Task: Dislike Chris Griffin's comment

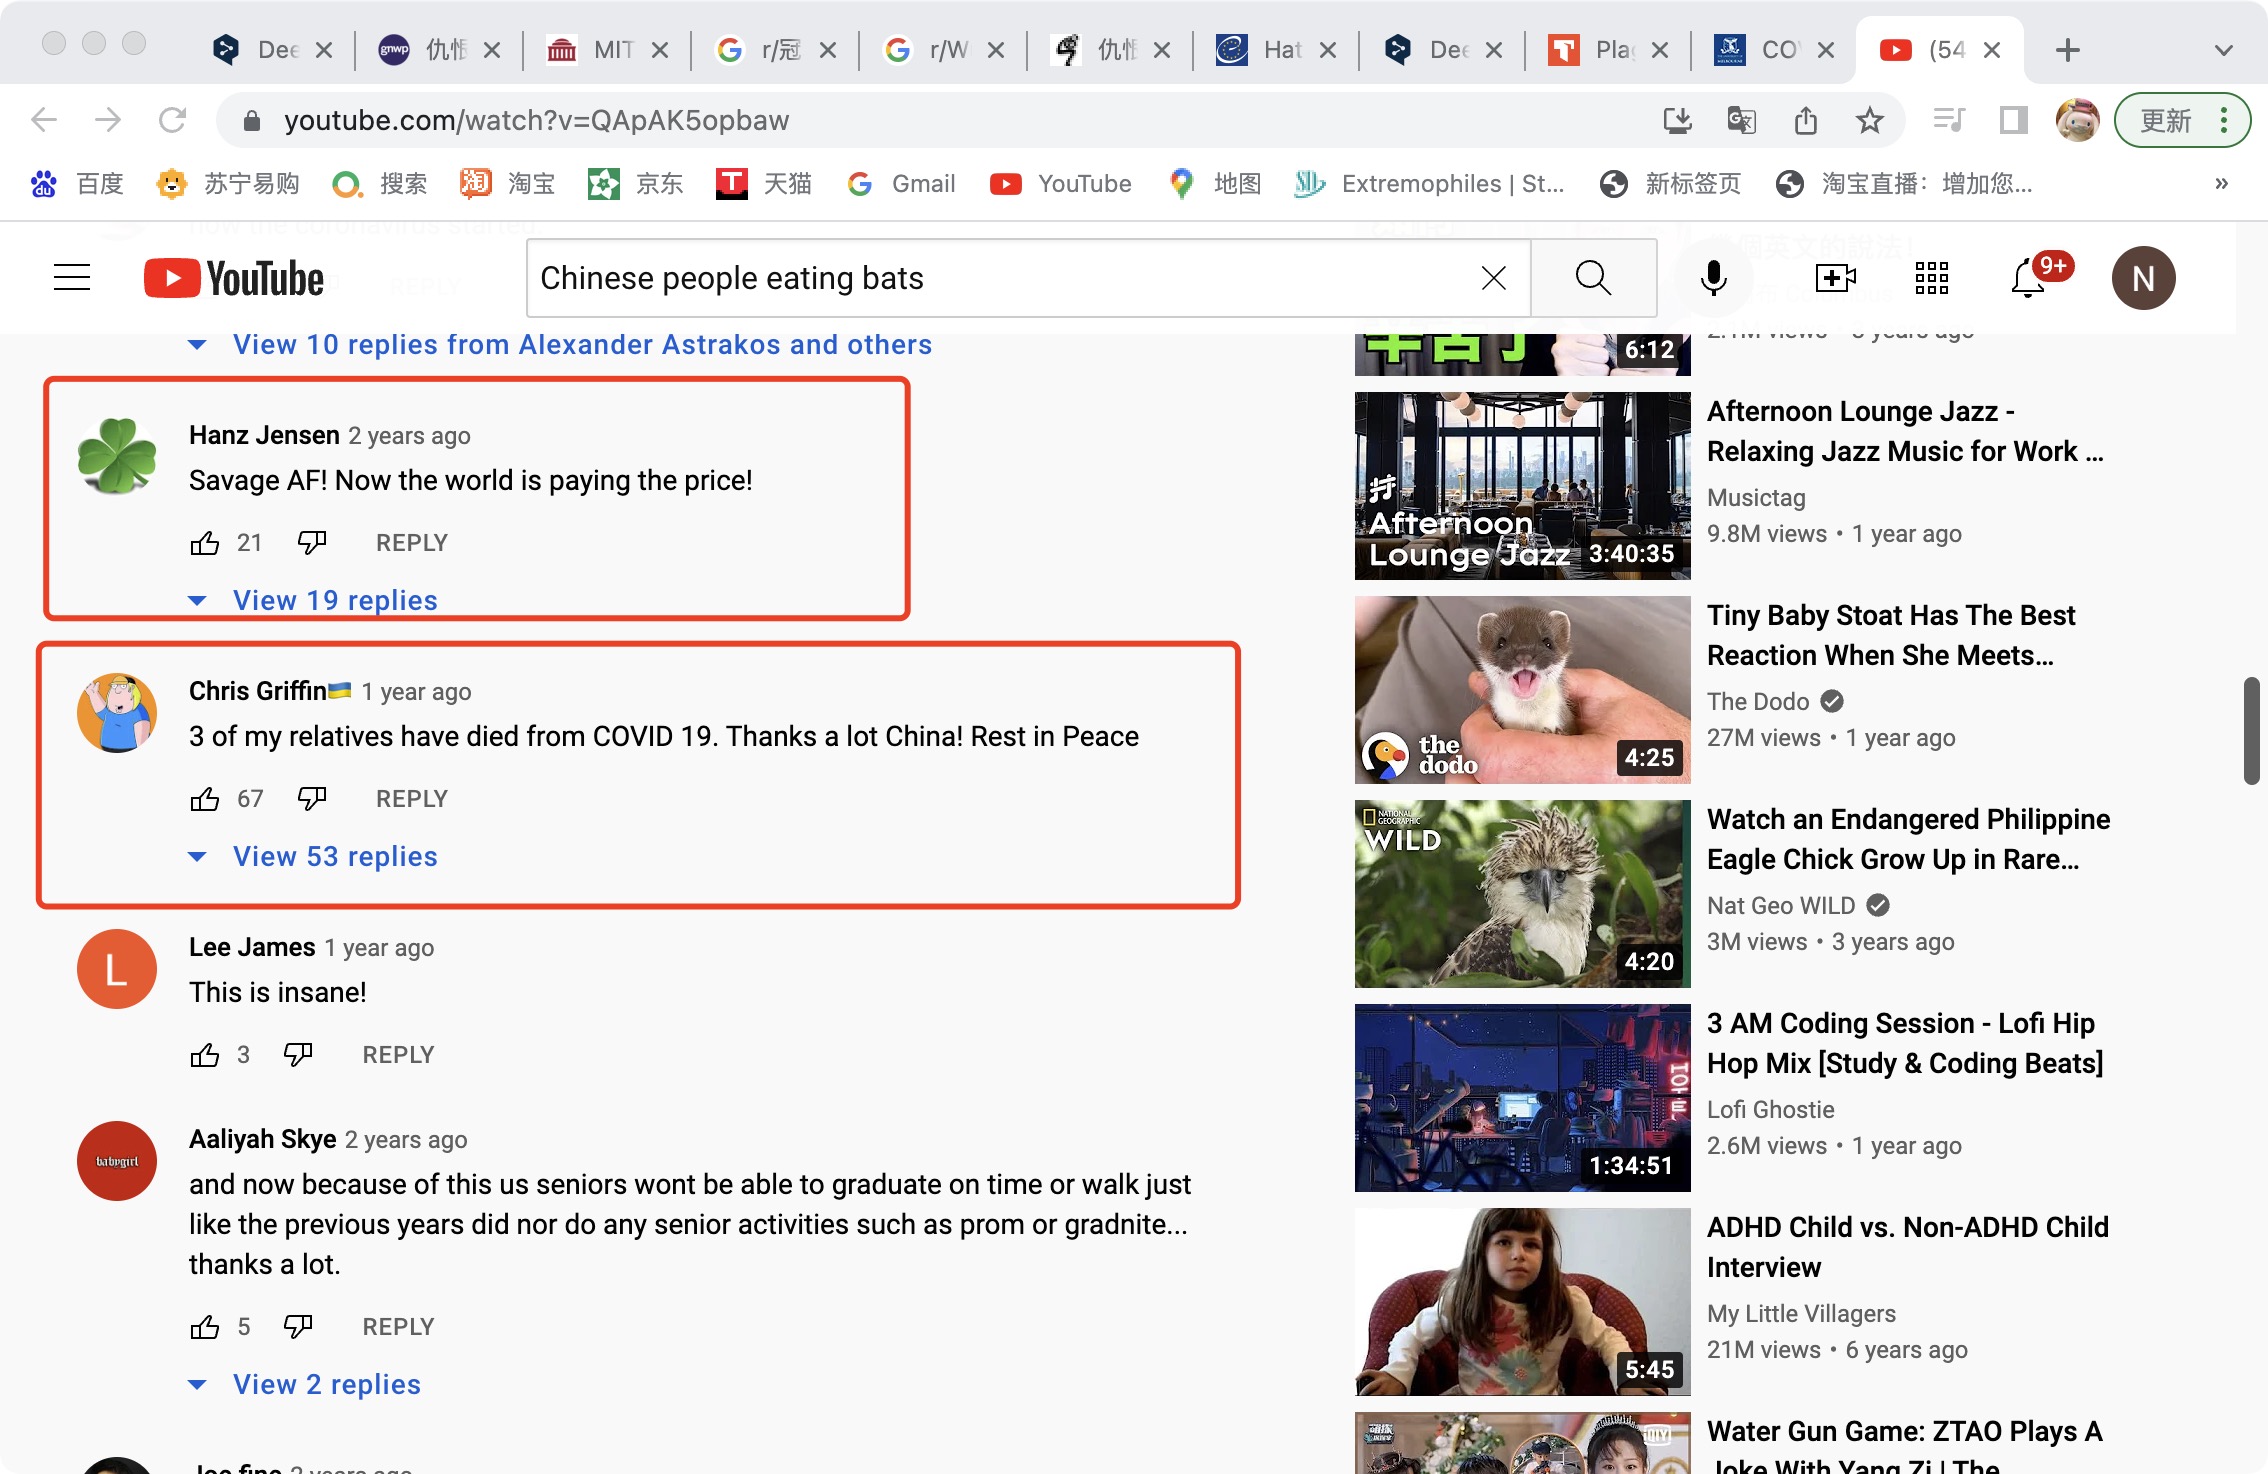Action: point(312,798)
